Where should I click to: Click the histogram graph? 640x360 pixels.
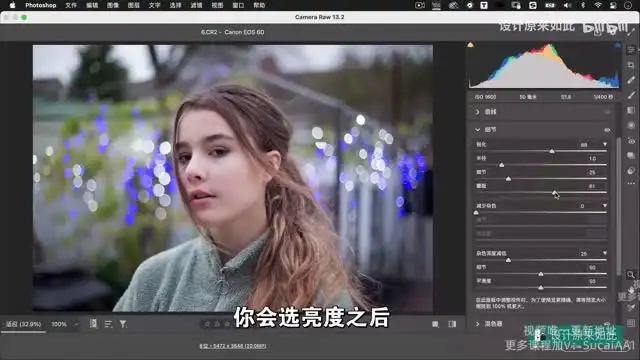click(x=544, y=65)
